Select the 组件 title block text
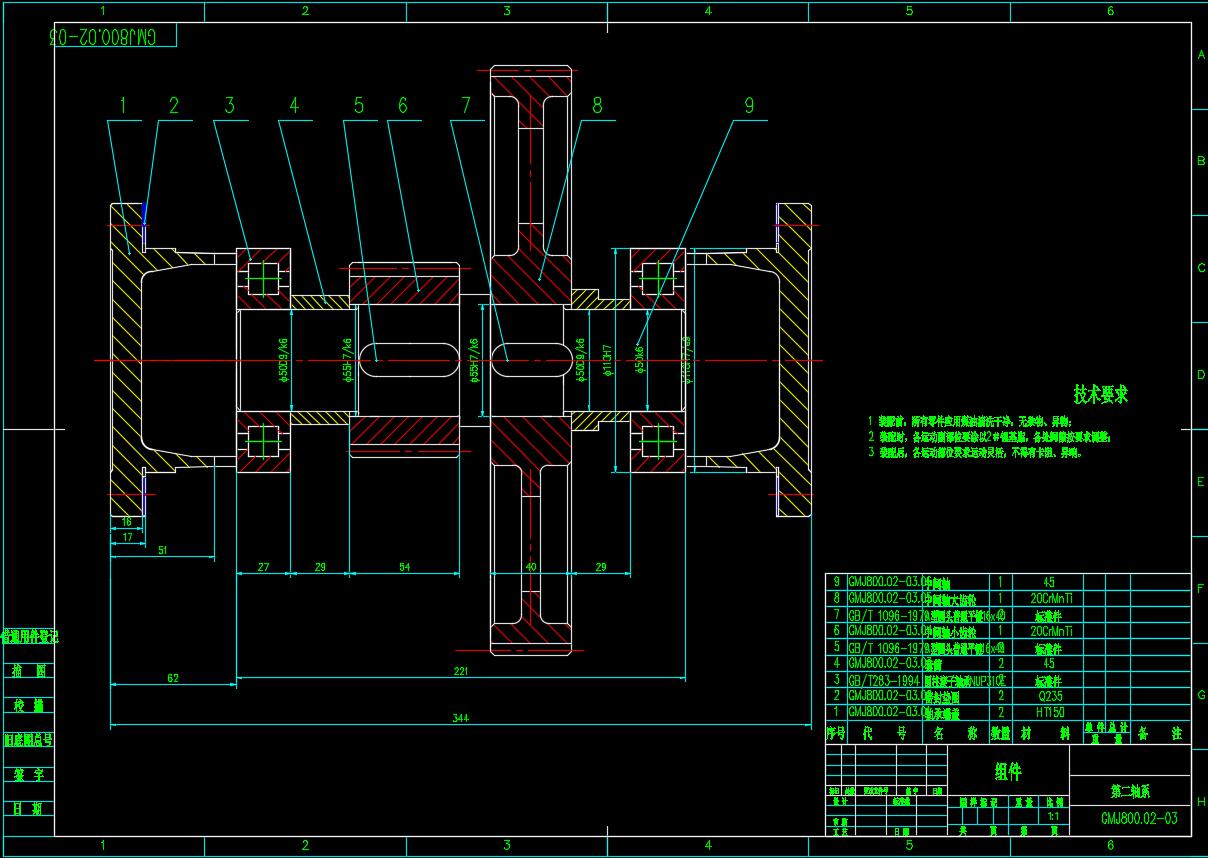 click(x=1007, y=771)
